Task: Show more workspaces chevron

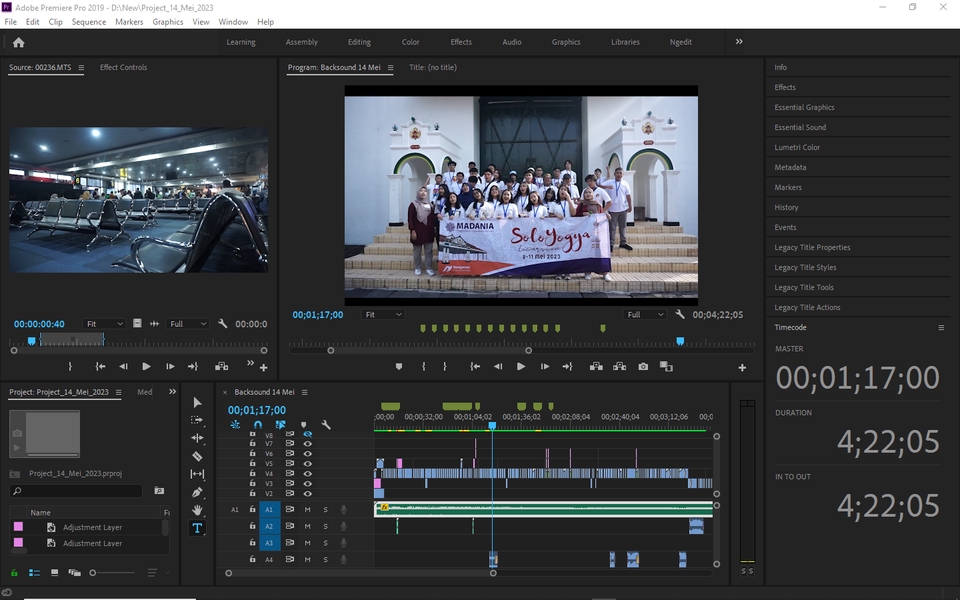Action: pyautogui.click(x=739, y=42)
